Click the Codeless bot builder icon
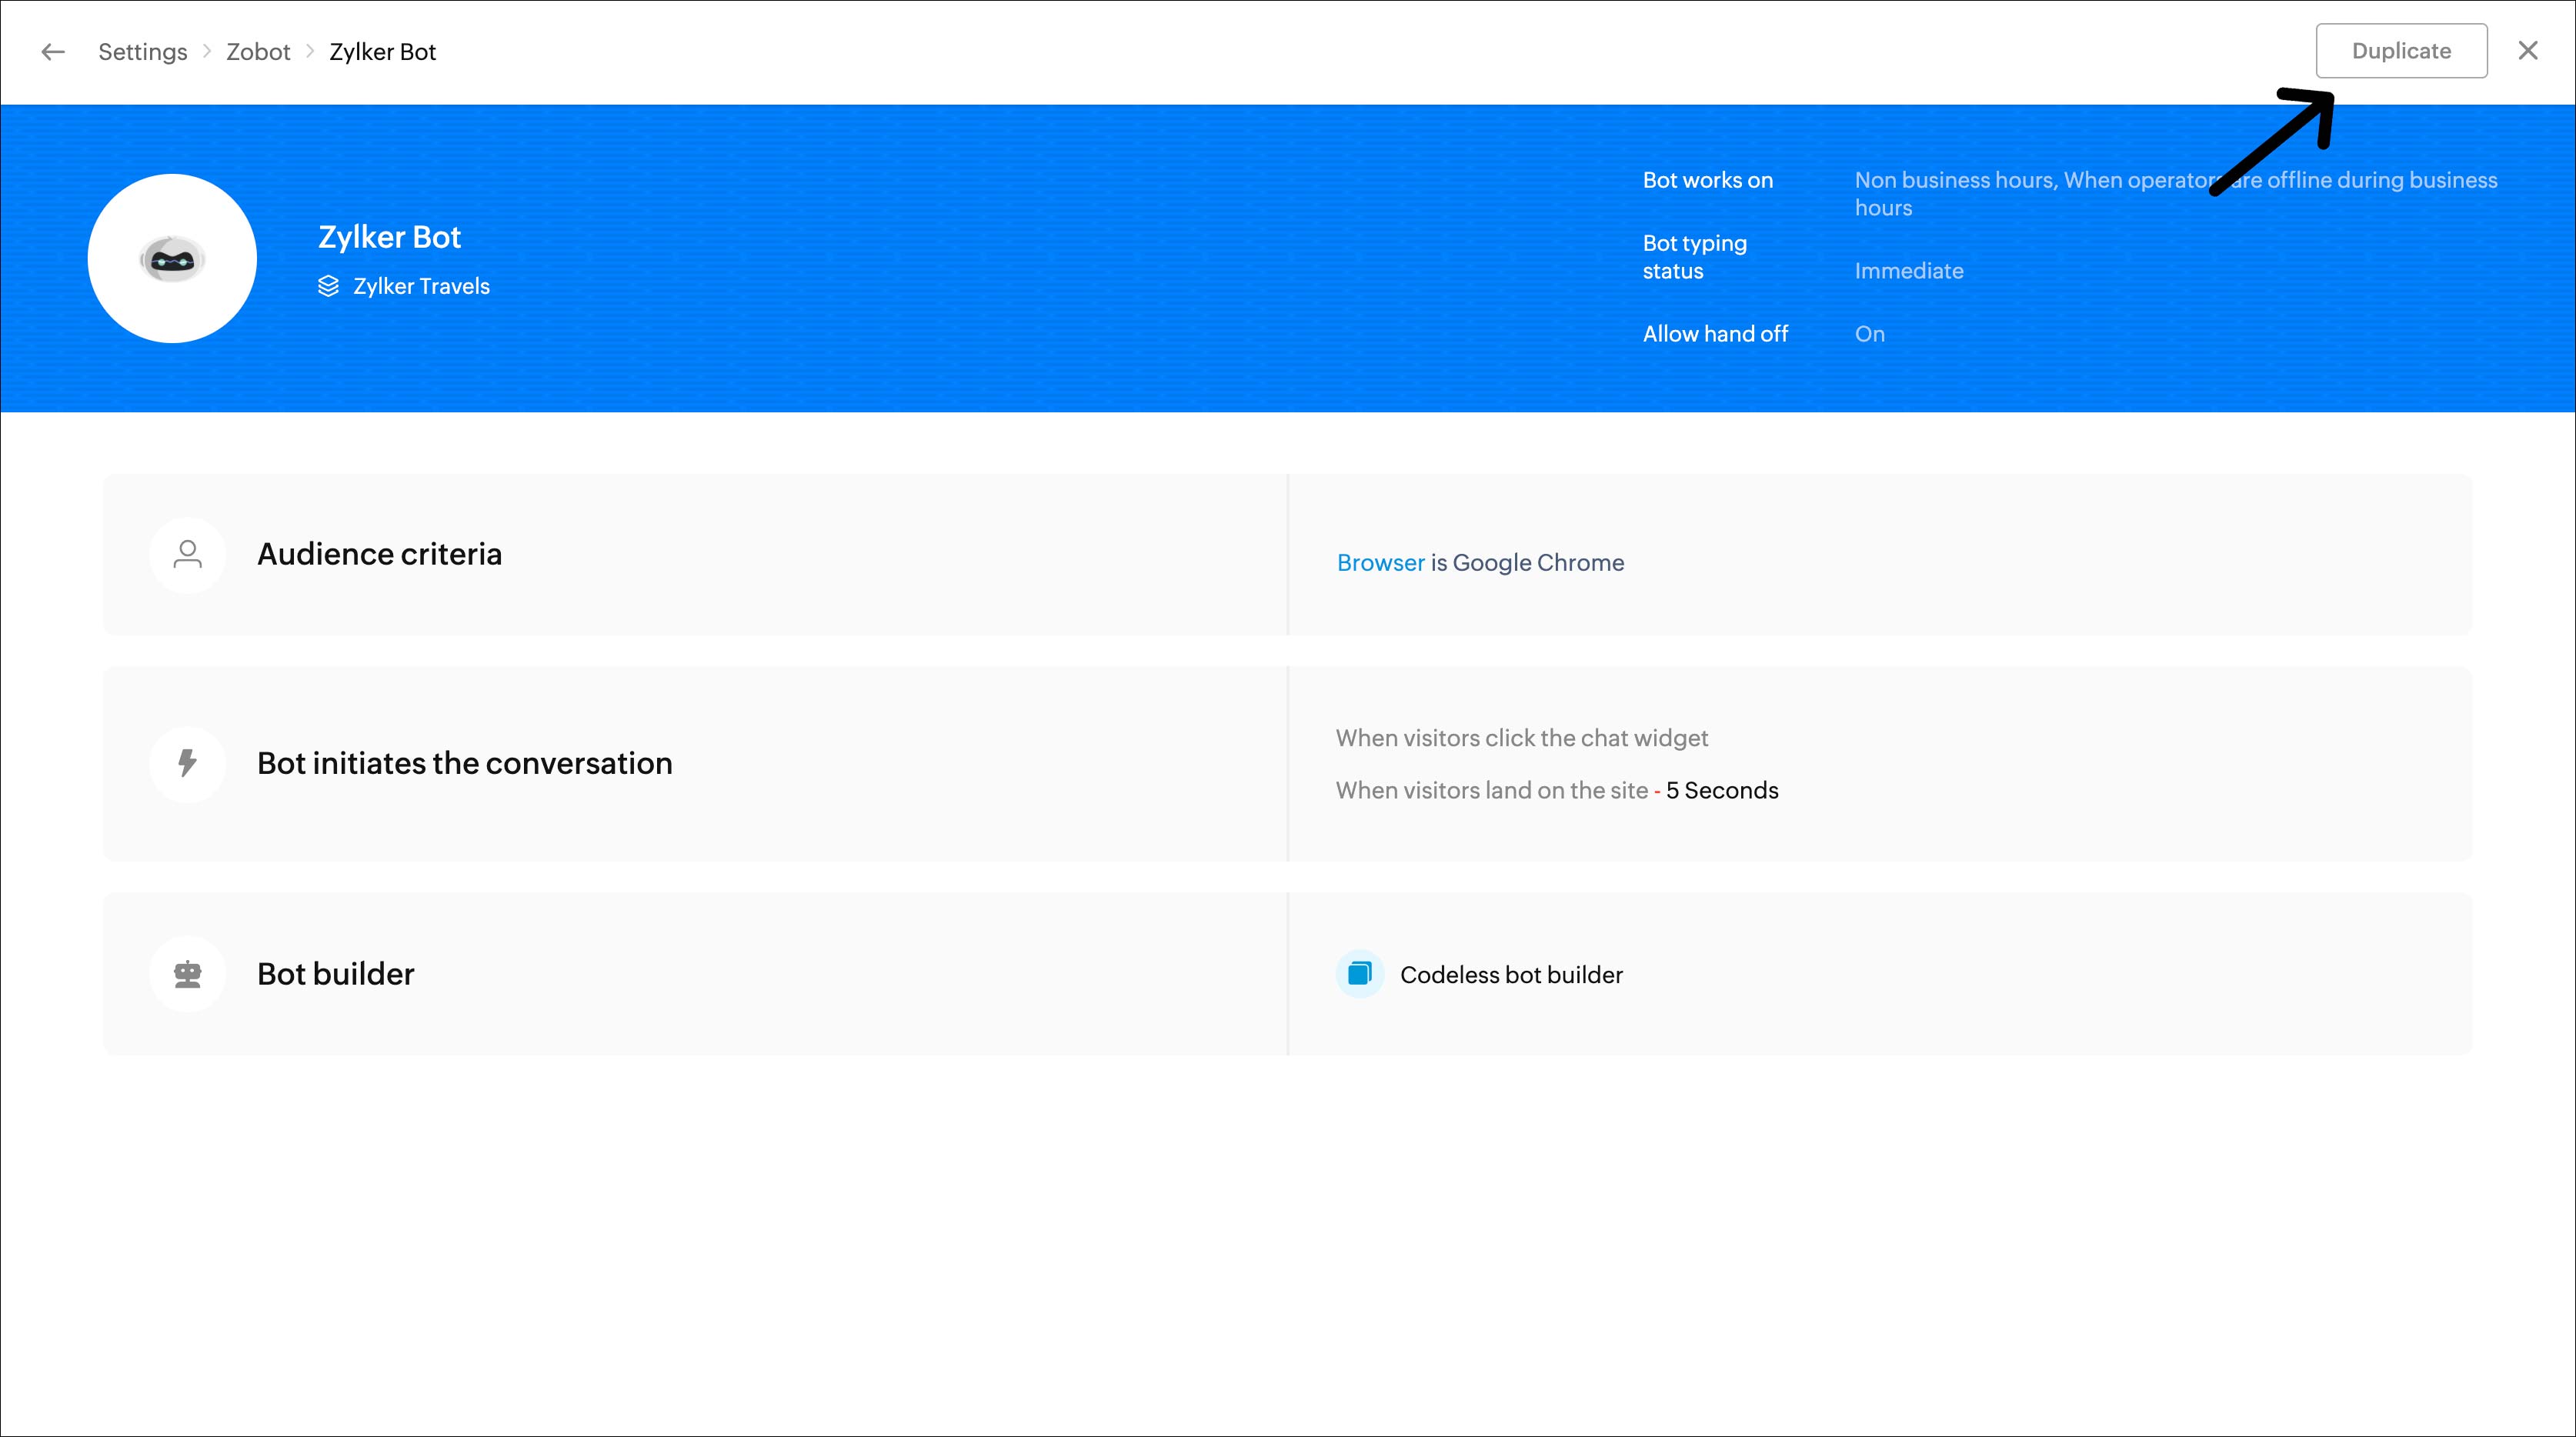2576x1437 pixels. coord(1359,974)
